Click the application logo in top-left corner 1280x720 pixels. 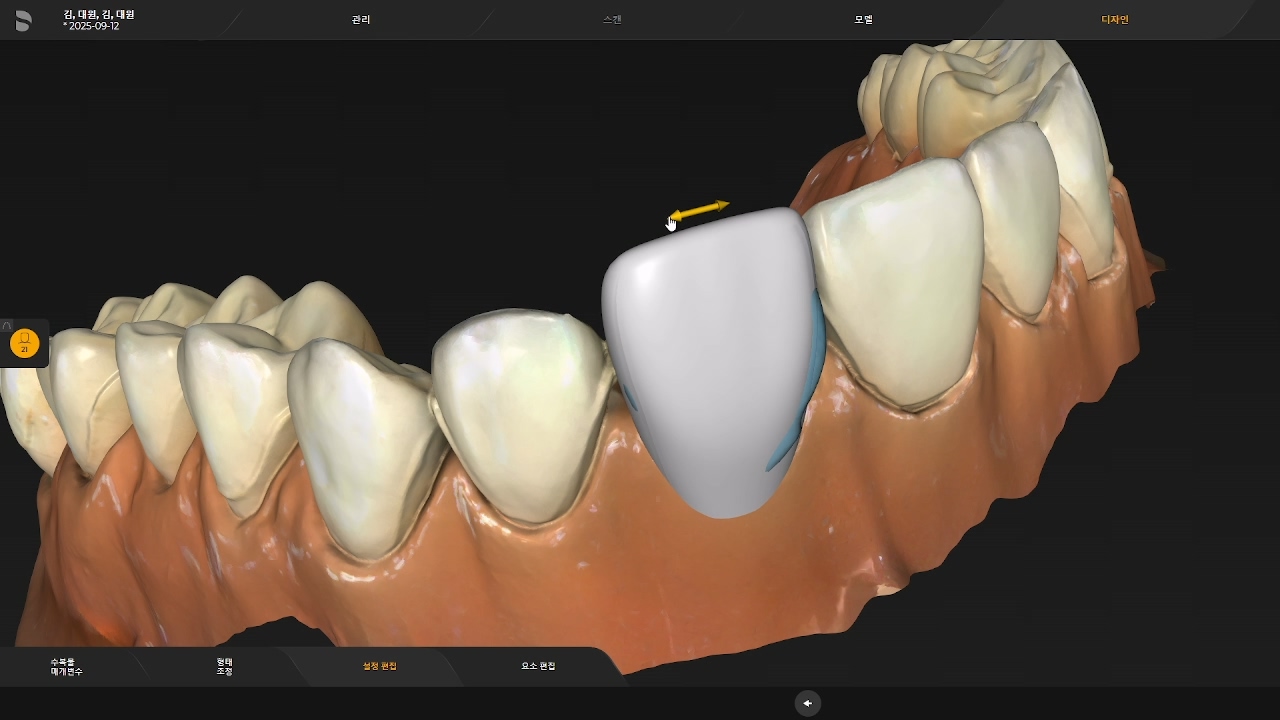[x=23, y=20]
